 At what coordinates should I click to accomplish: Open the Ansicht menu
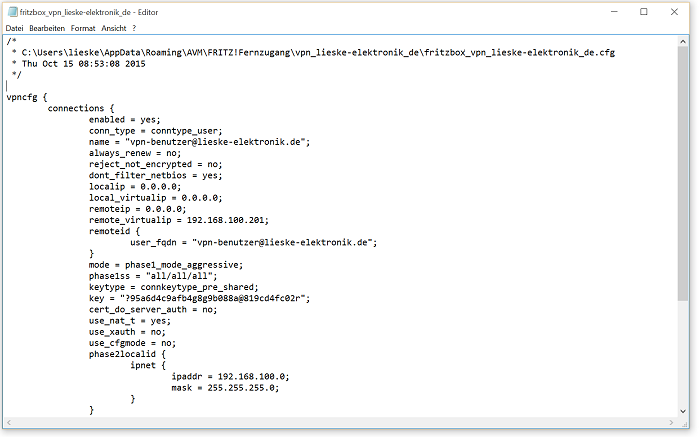(114, 28)
